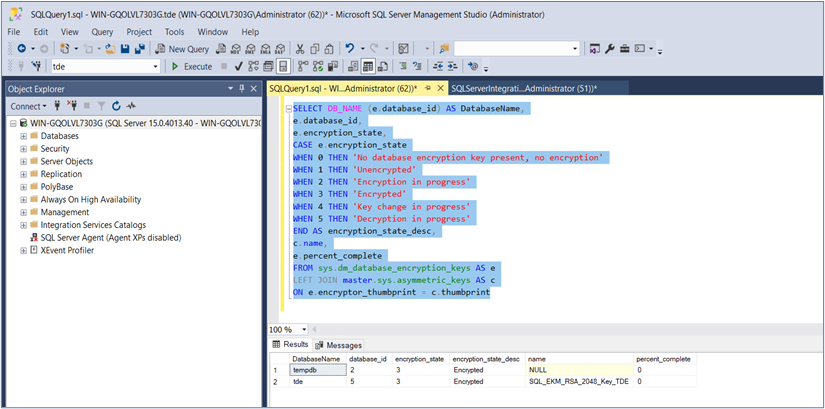Open the Connect dropdown in Object Explorer
The width and height of the screenshot is (825, 409).
click(28, 106)
